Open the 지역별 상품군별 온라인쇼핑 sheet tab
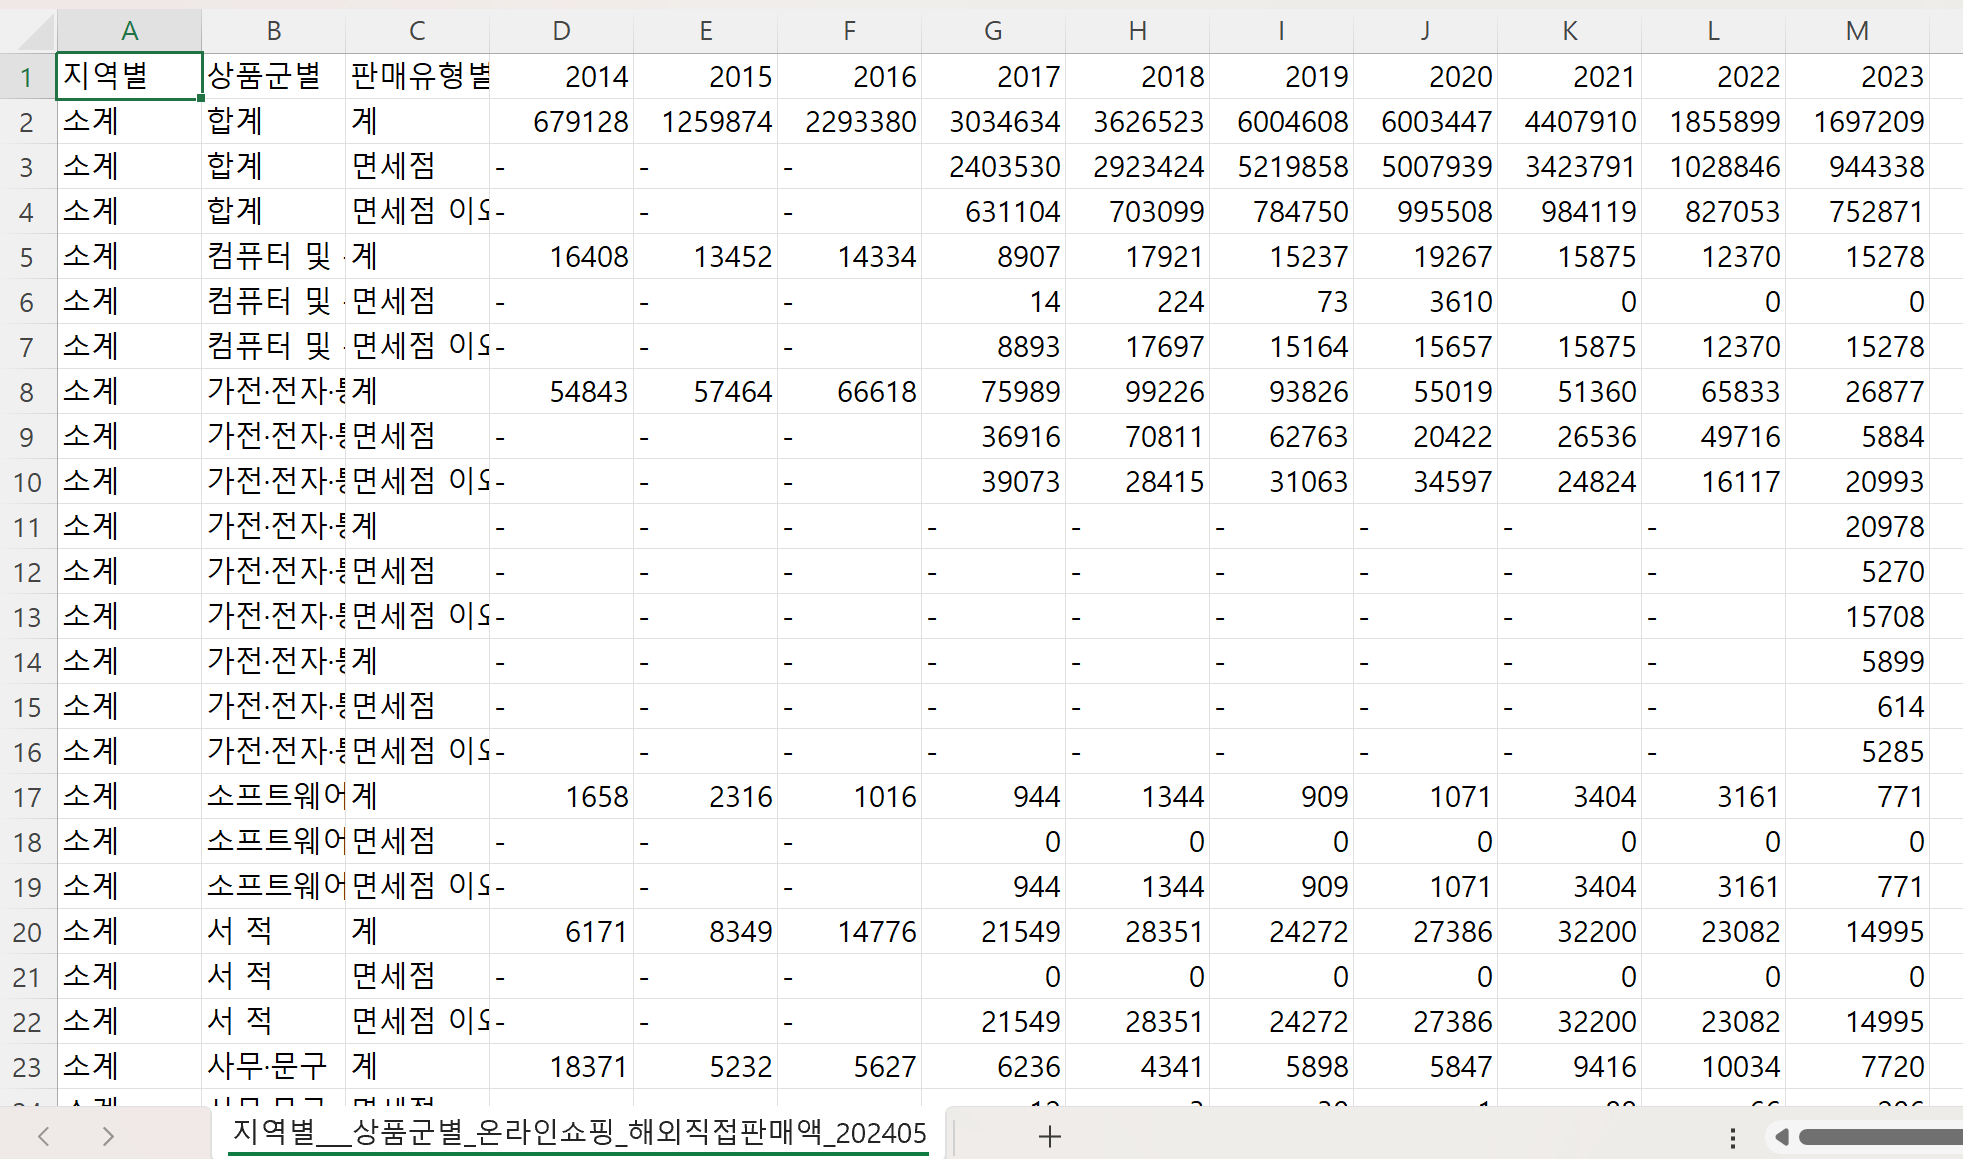The height and width of the screenshot is (1159, 1963). tap(579, 1133)
